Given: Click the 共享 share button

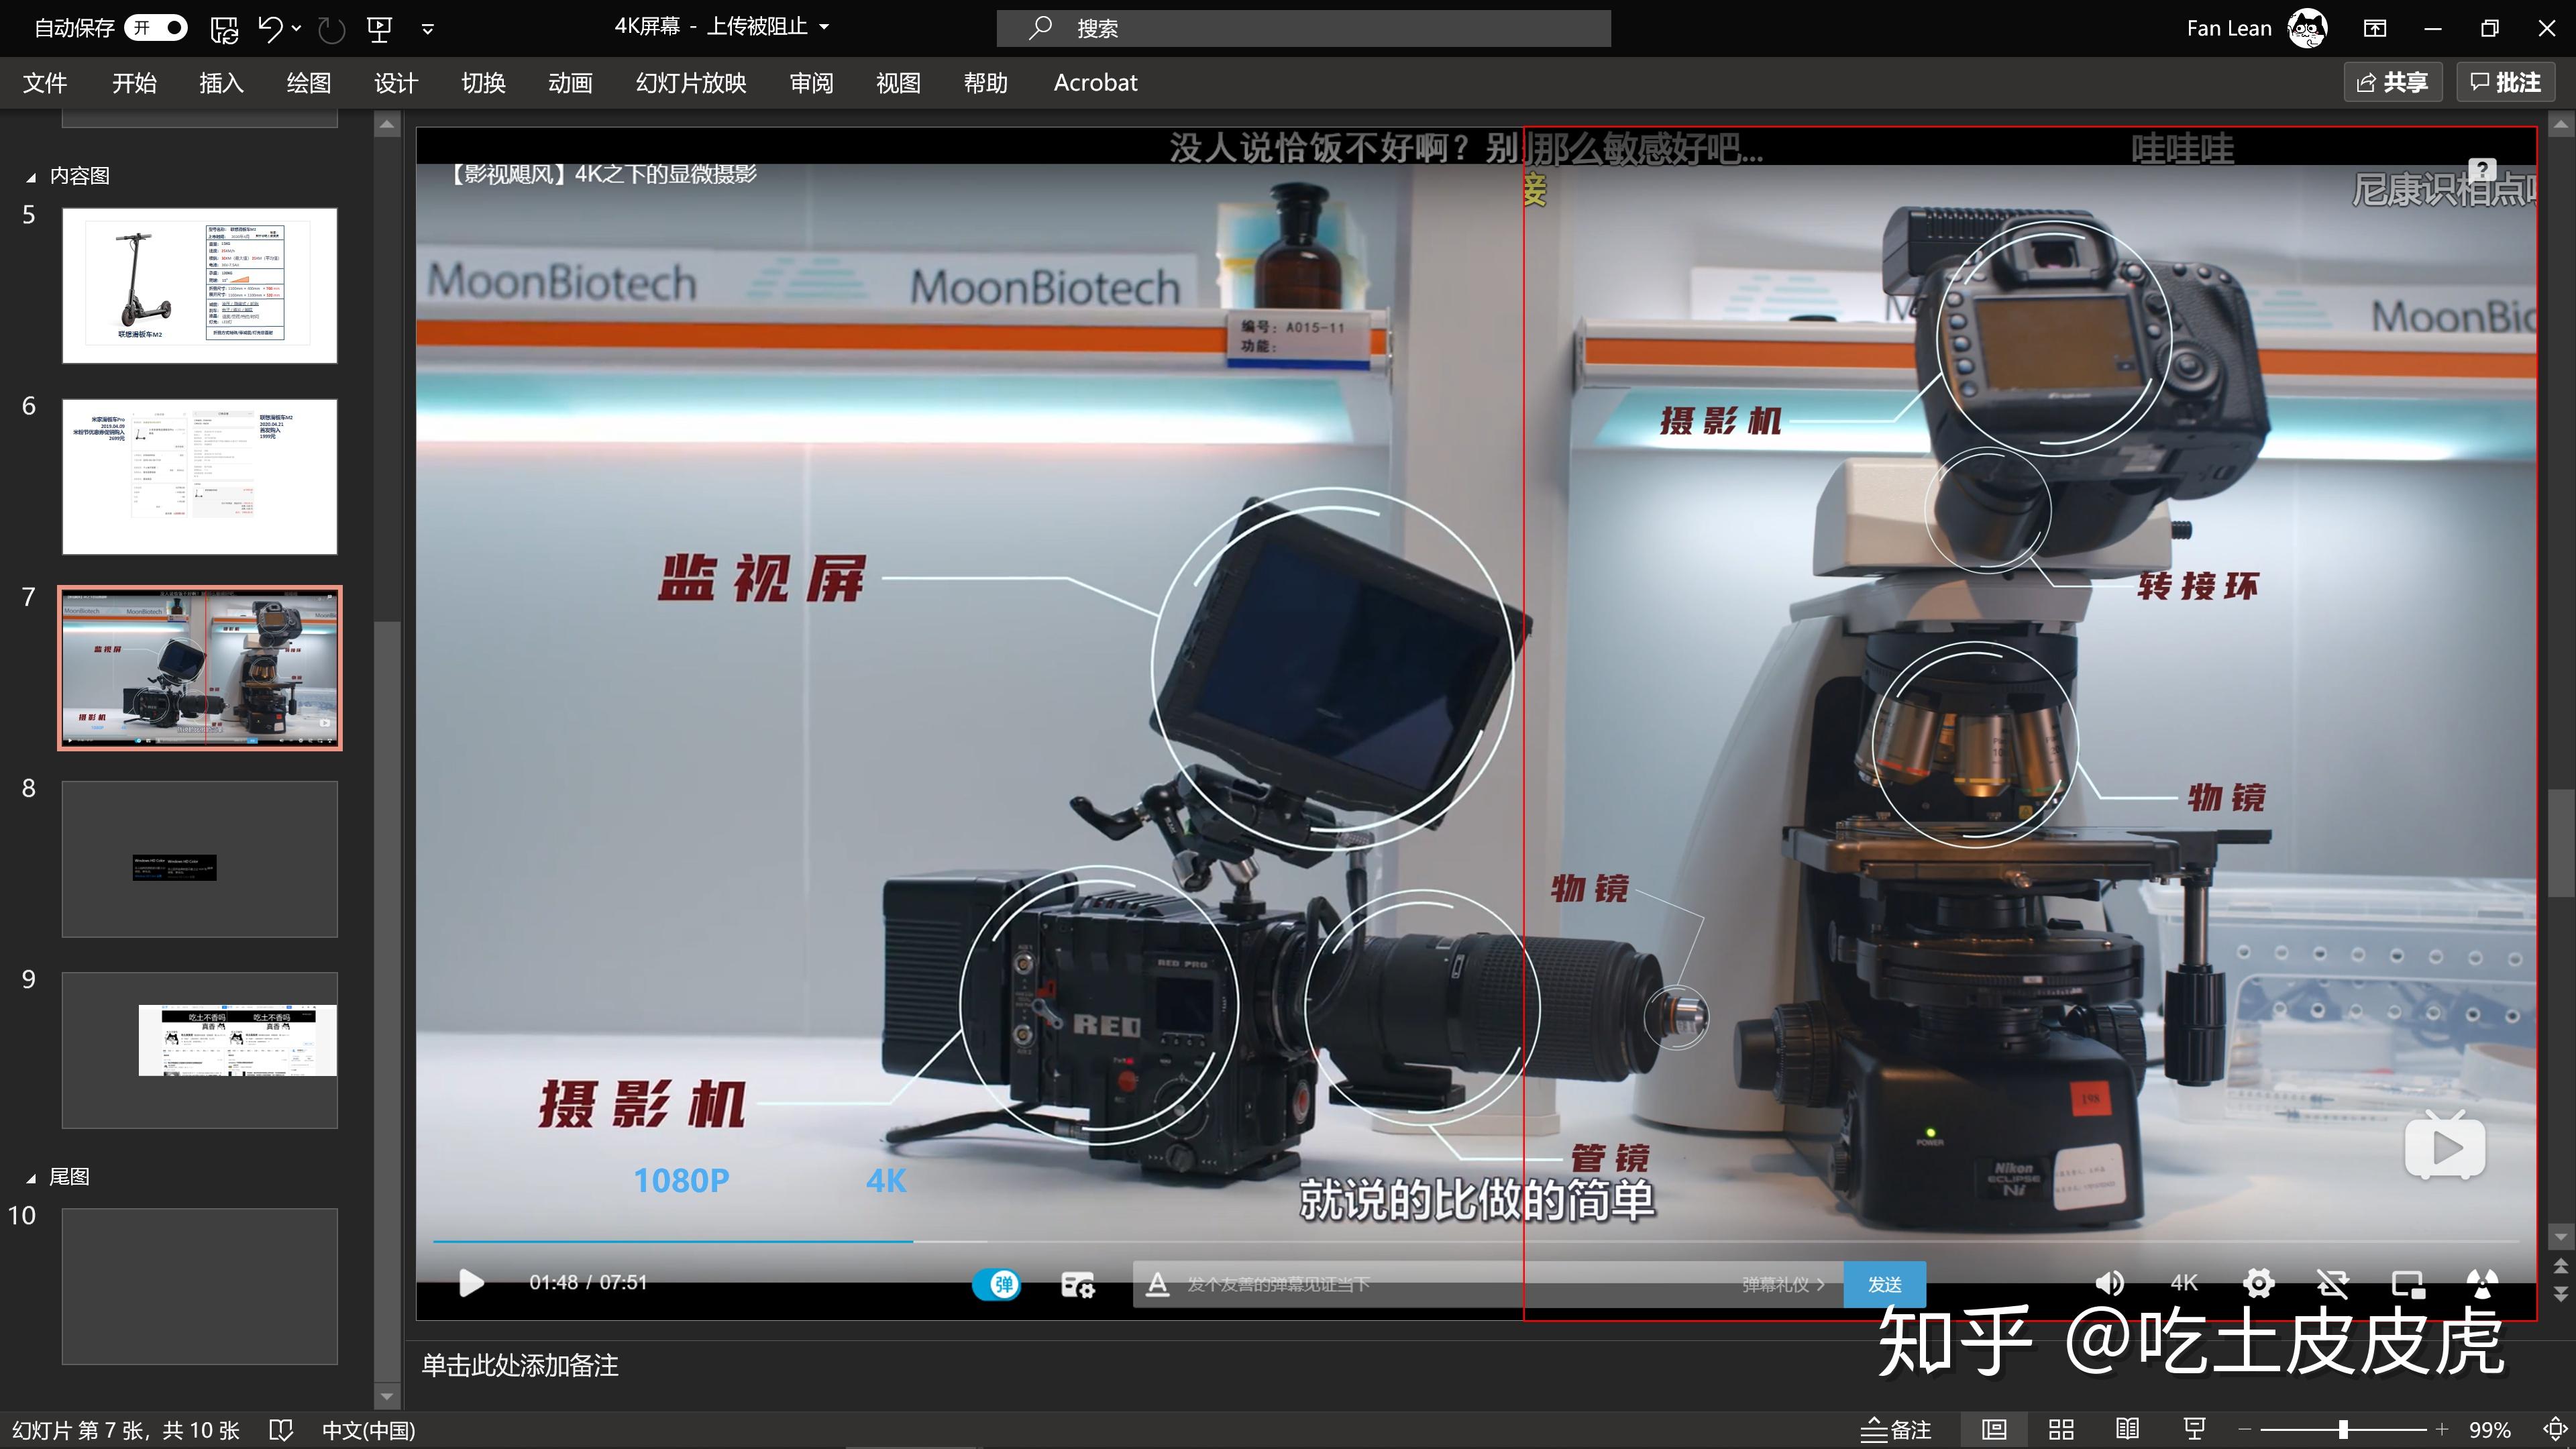Looking at the screenshot, I should (x=2392, y=82).
